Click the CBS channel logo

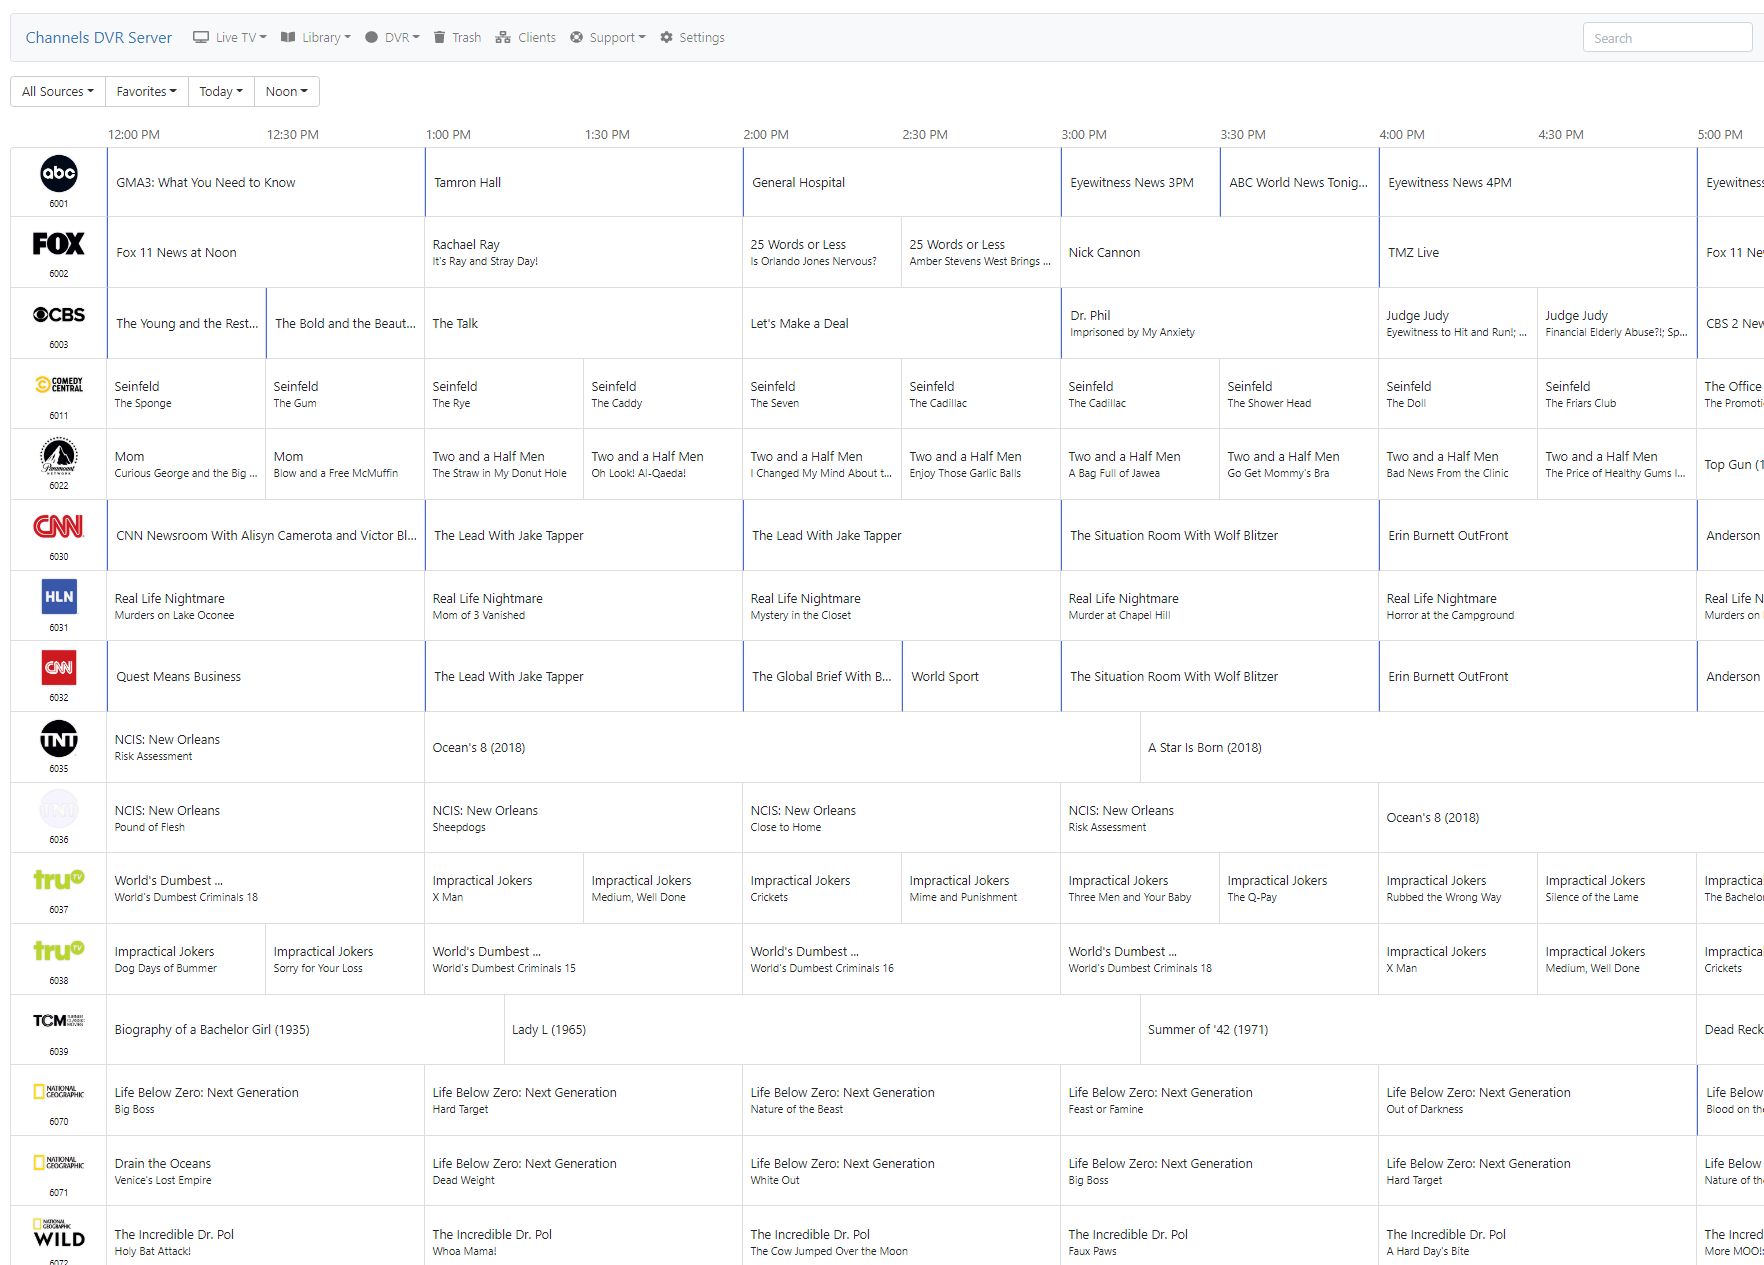click(x=58, y=315)
